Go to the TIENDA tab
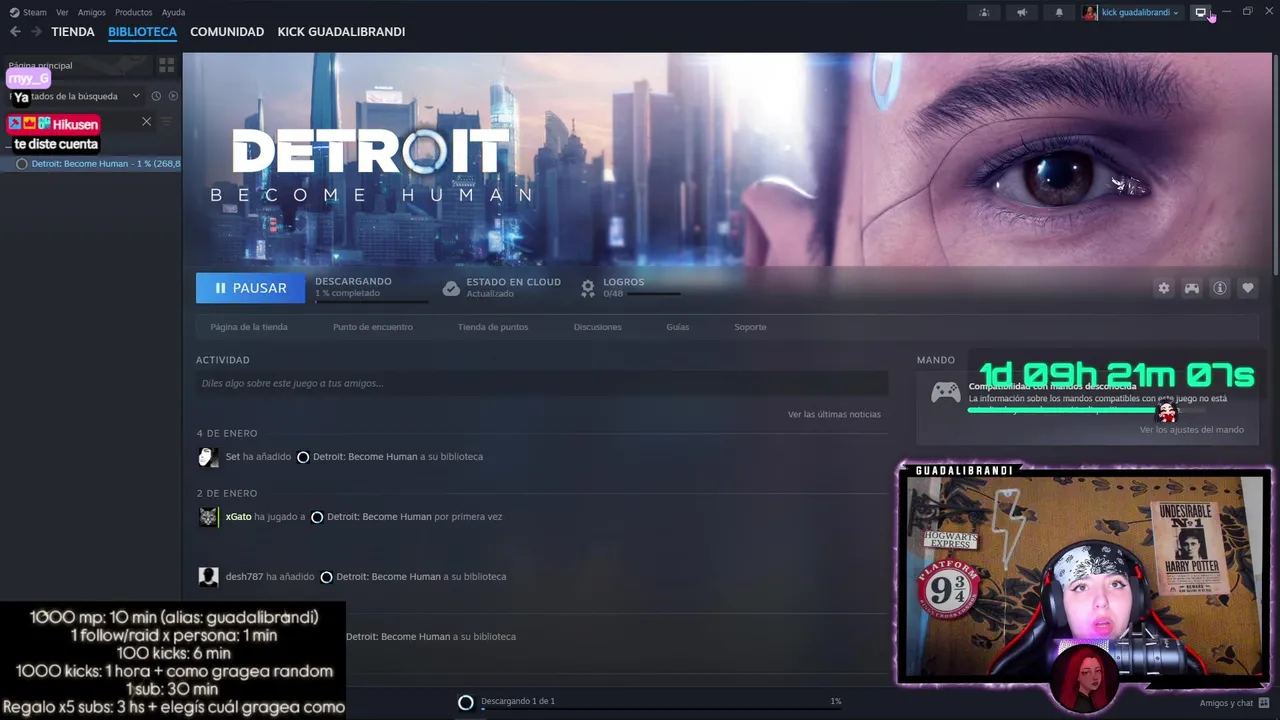 point(73,32)
